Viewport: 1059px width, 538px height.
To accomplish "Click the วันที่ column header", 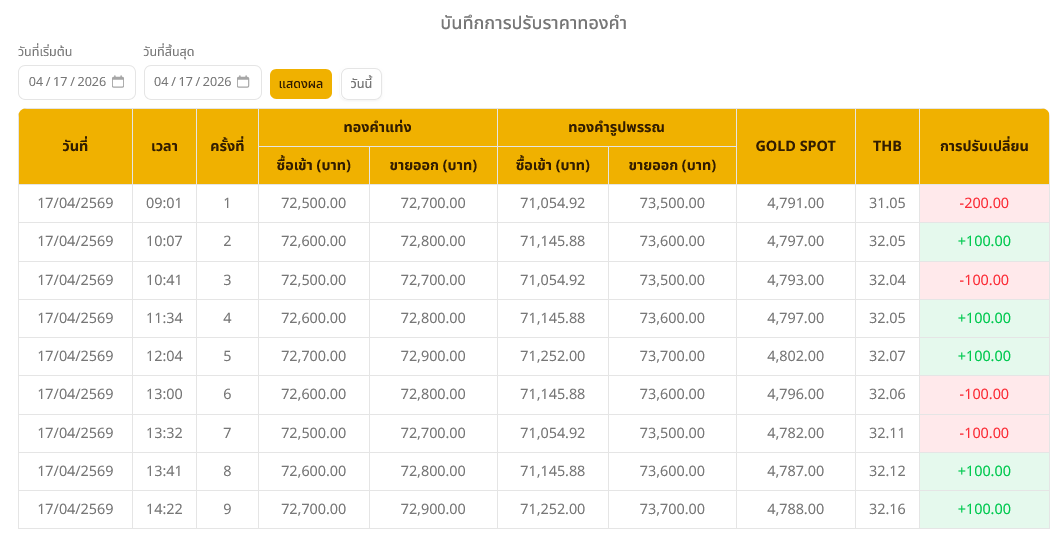I will click(x=75, y=146).
